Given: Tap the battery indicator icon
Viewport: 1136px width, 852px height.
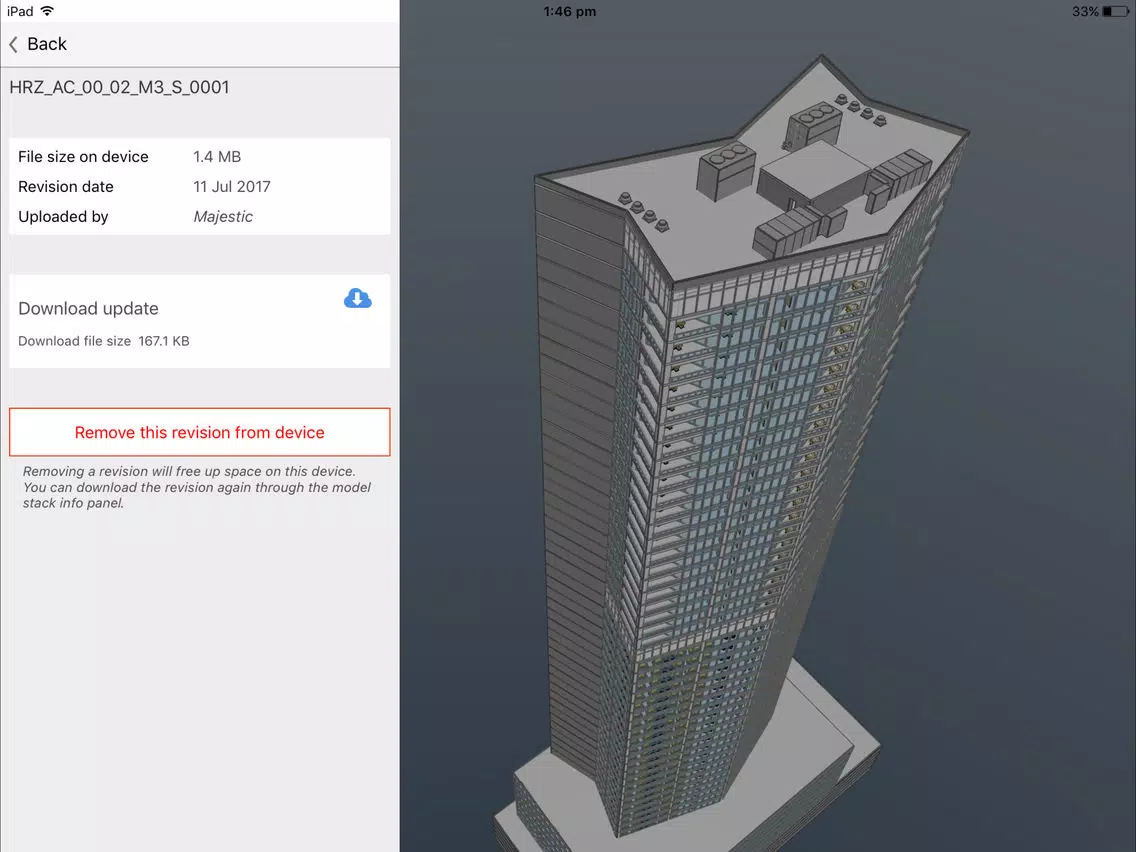Looking at the screenshot, I should 1116,11.
